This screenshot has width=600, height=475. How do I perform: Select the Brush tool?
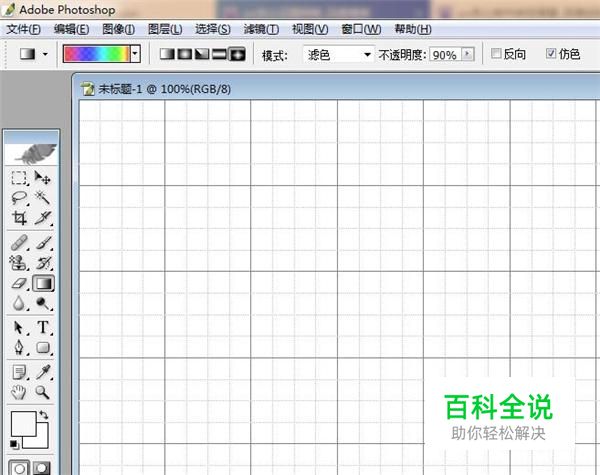[42, 243]
